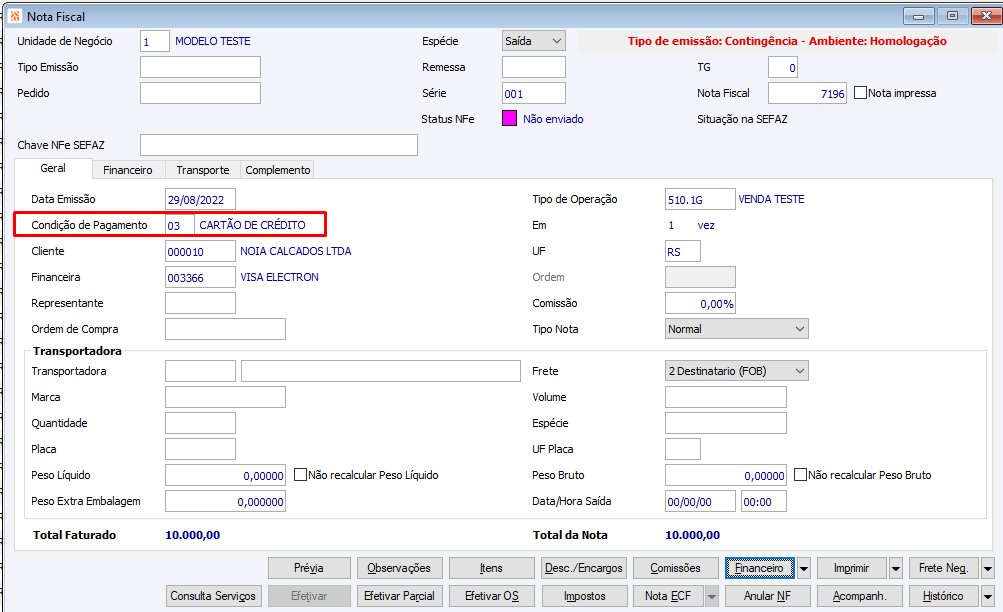
Task: Click the Transportadora code field
Action: (x=200, y=371)
